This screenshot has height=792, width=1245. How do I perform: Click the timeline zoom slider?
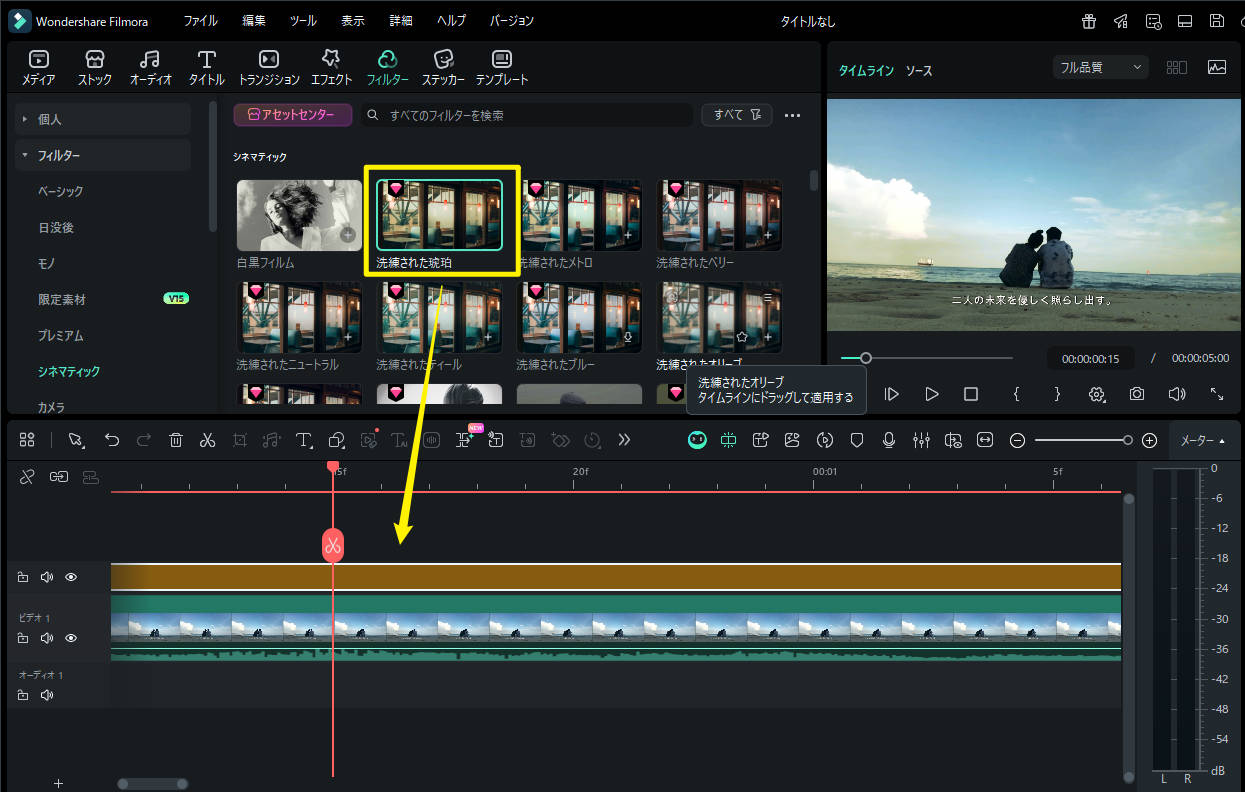pos(1082,440)
